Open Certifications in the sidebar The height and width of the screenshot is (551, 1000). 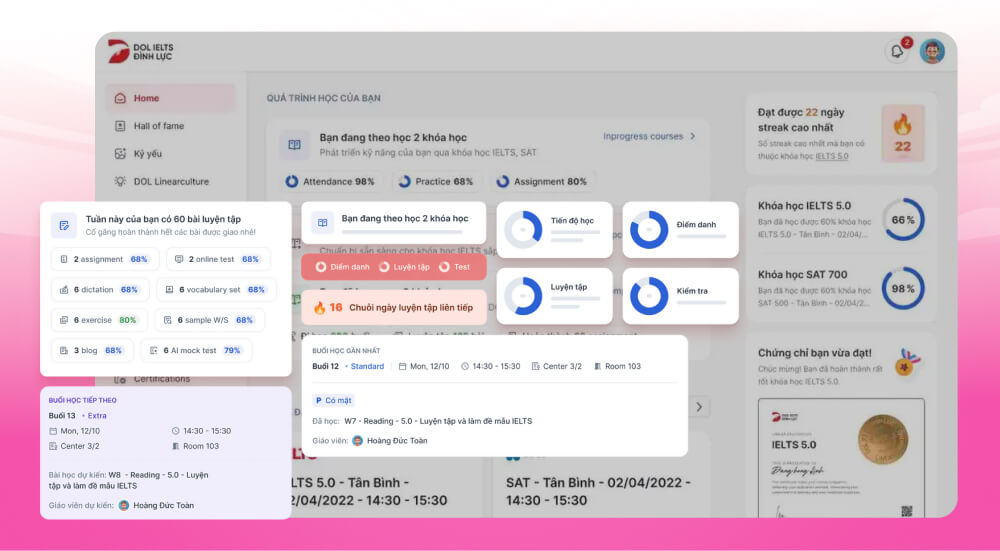(152, 379)
